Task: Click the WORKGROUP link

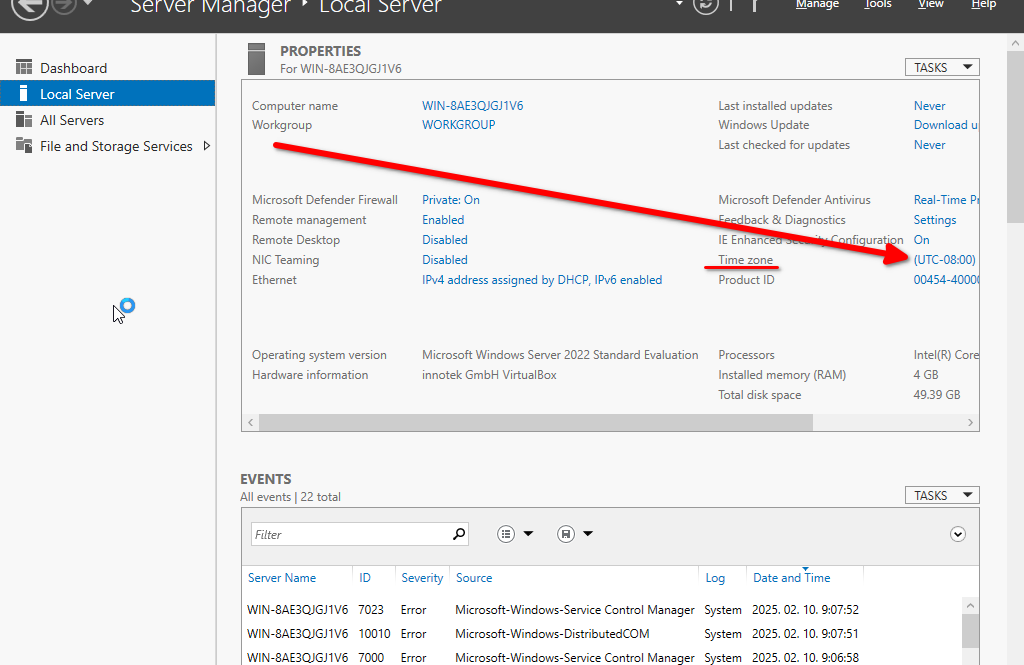Action: click(x=459, y=125)
